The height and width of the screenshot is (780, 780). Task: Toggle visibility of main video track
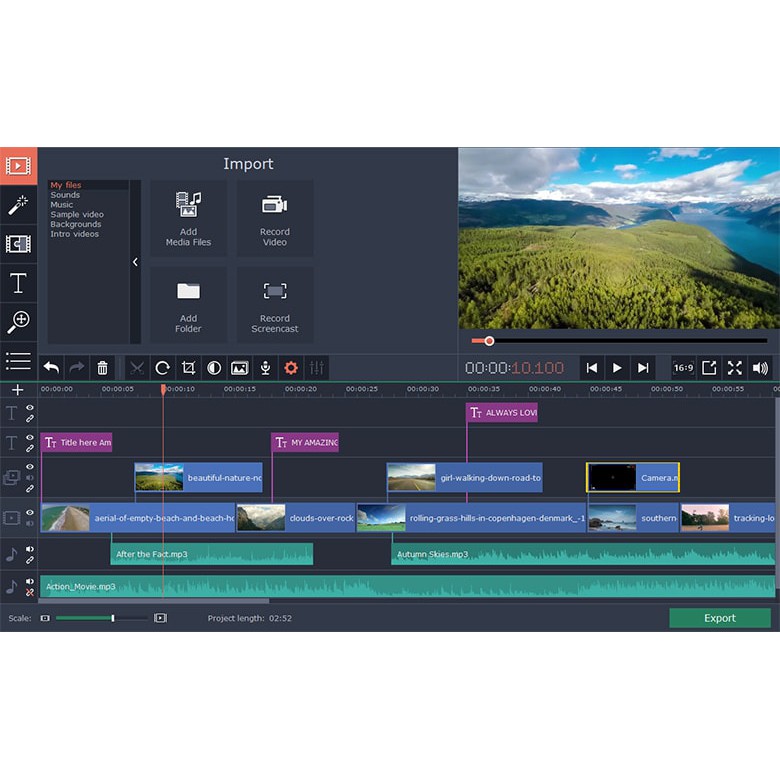[30, 512]
